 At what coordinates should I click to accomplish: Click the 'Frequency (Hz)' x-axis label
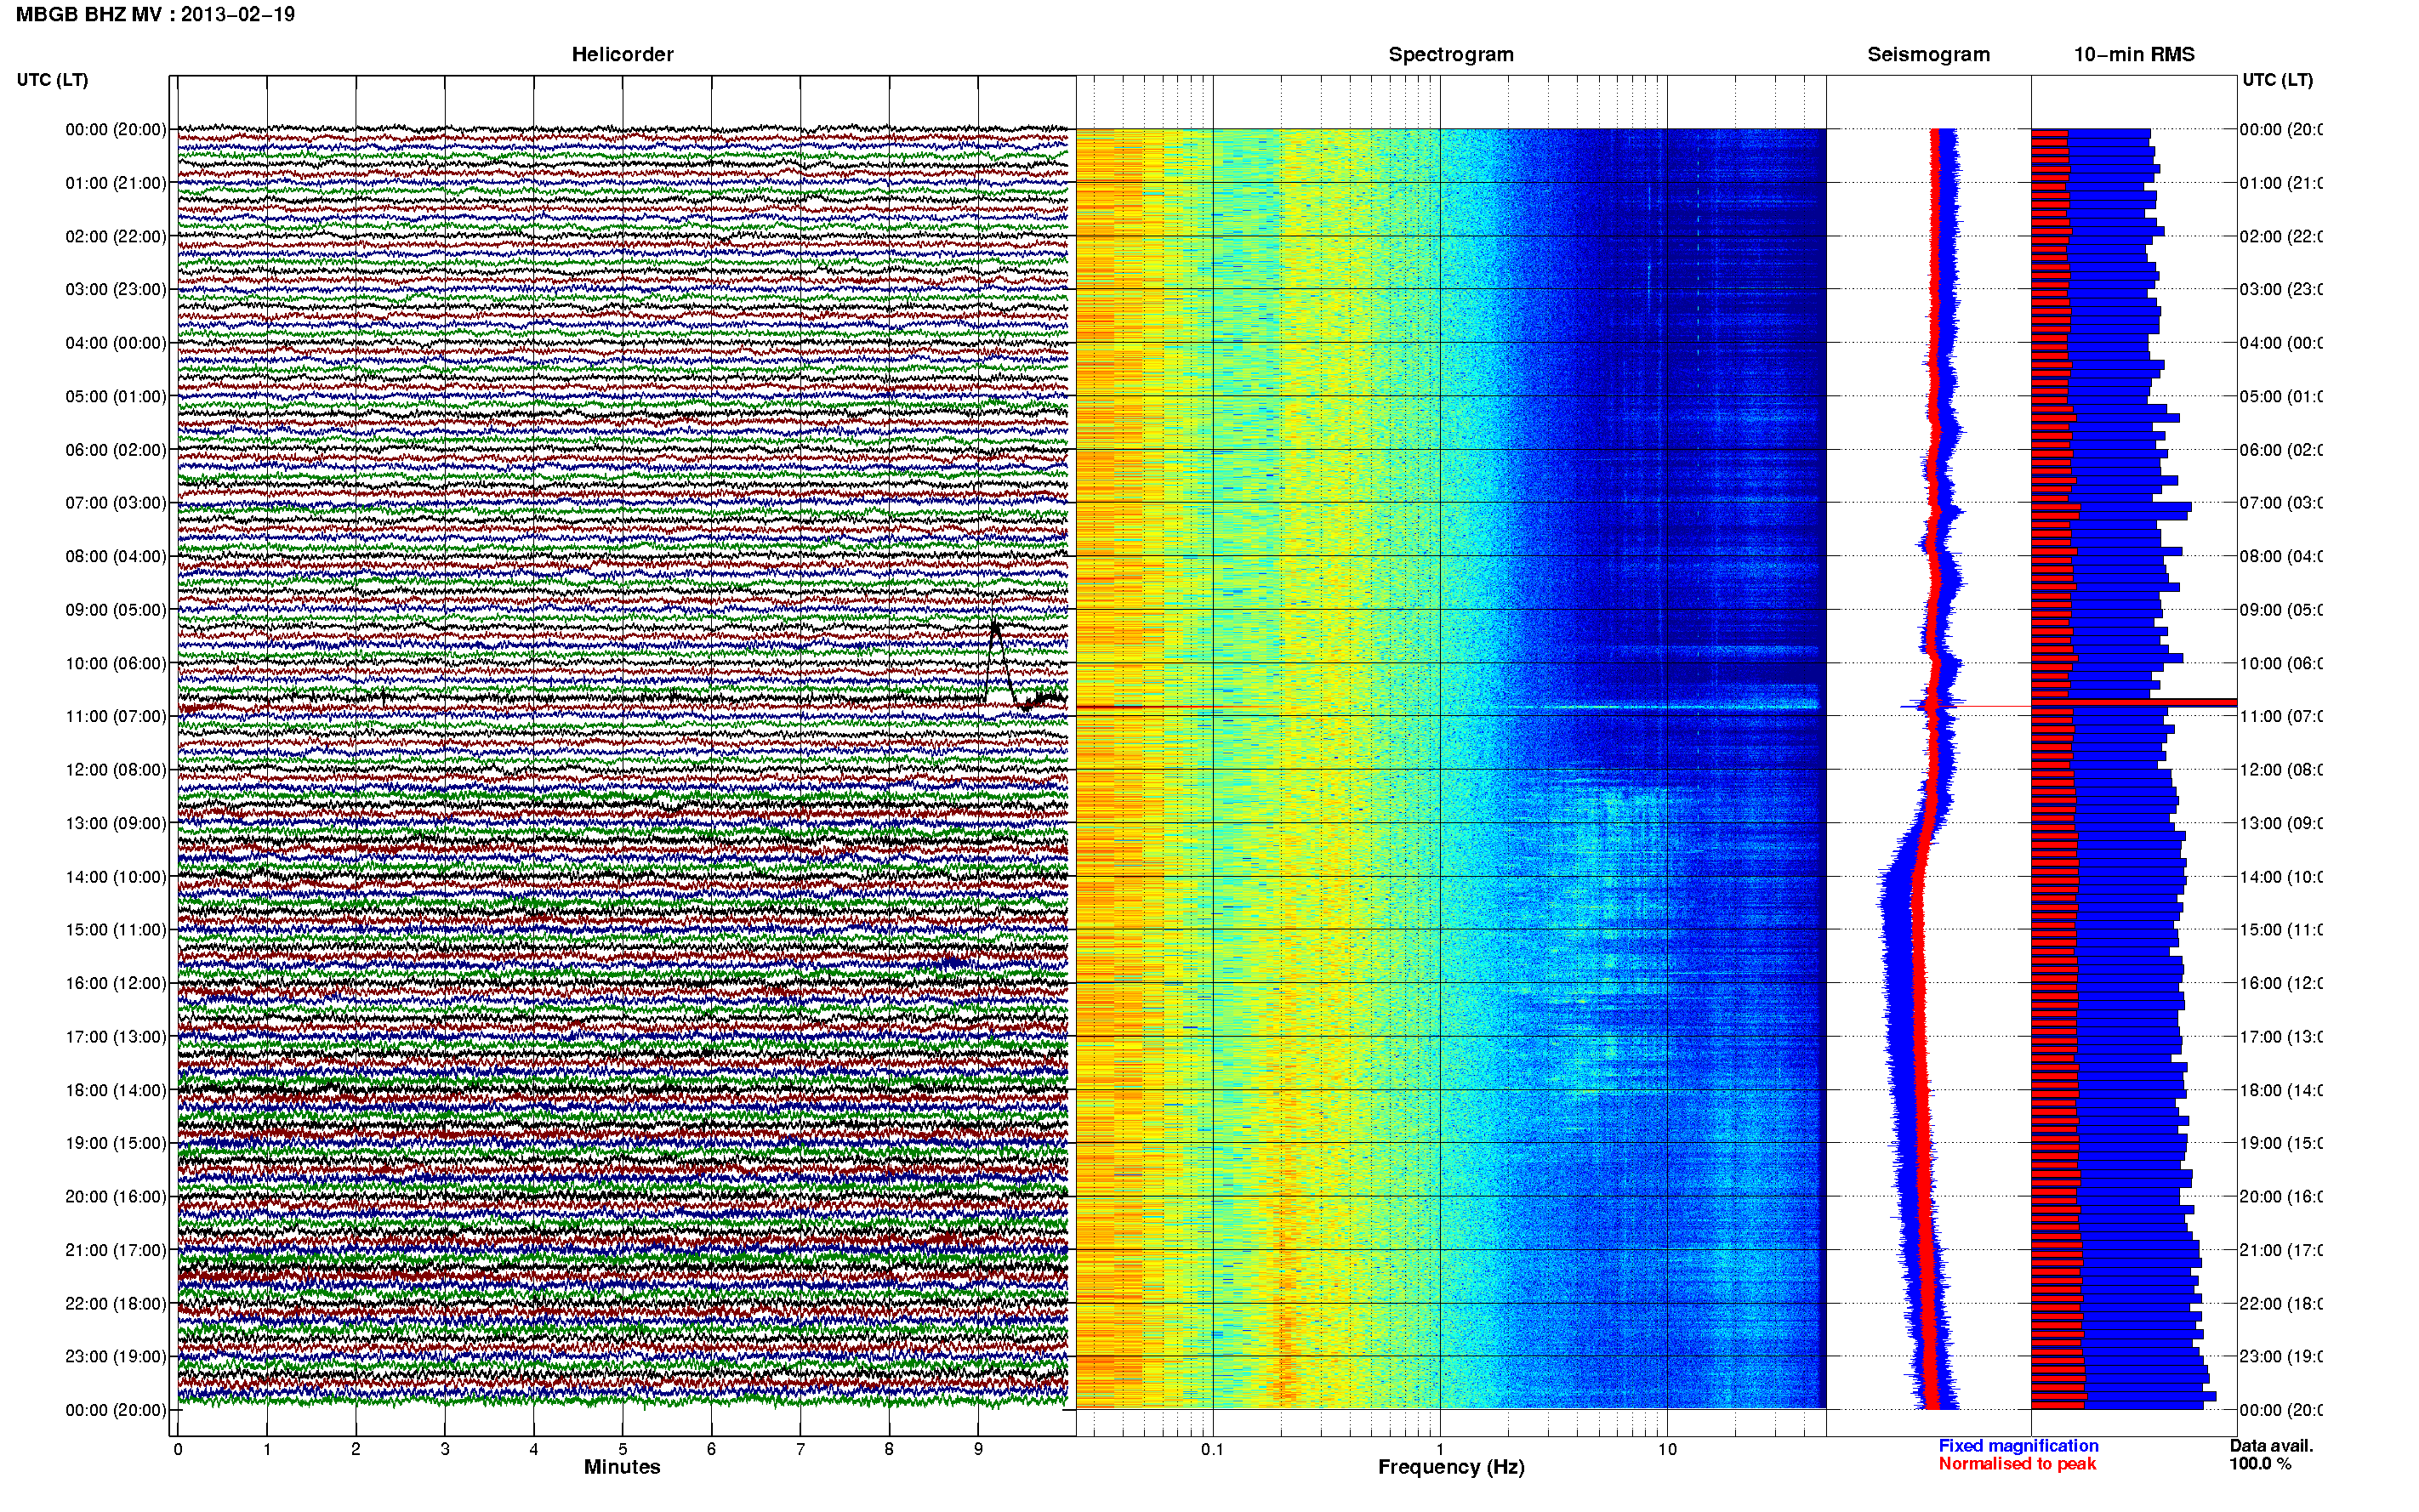(1451, 1468)
